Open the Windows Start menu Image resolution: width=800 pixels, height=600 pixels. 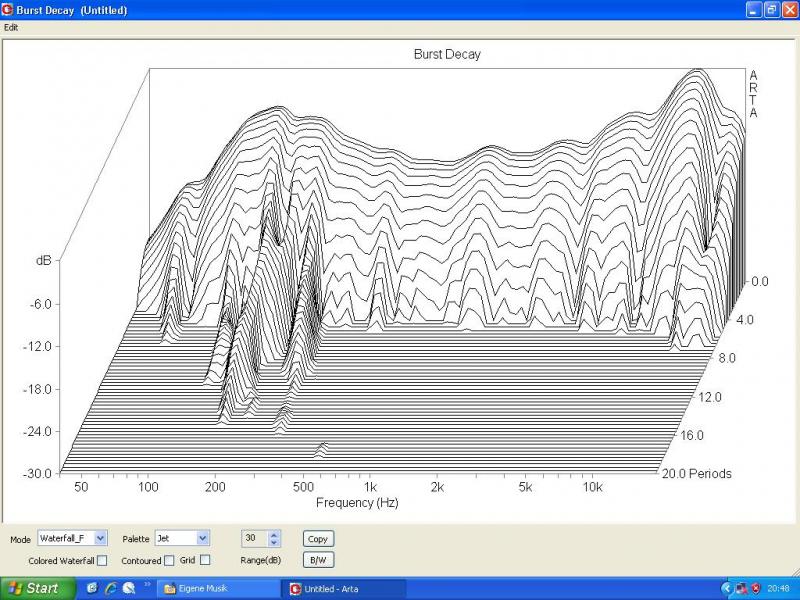click(34, 588)
